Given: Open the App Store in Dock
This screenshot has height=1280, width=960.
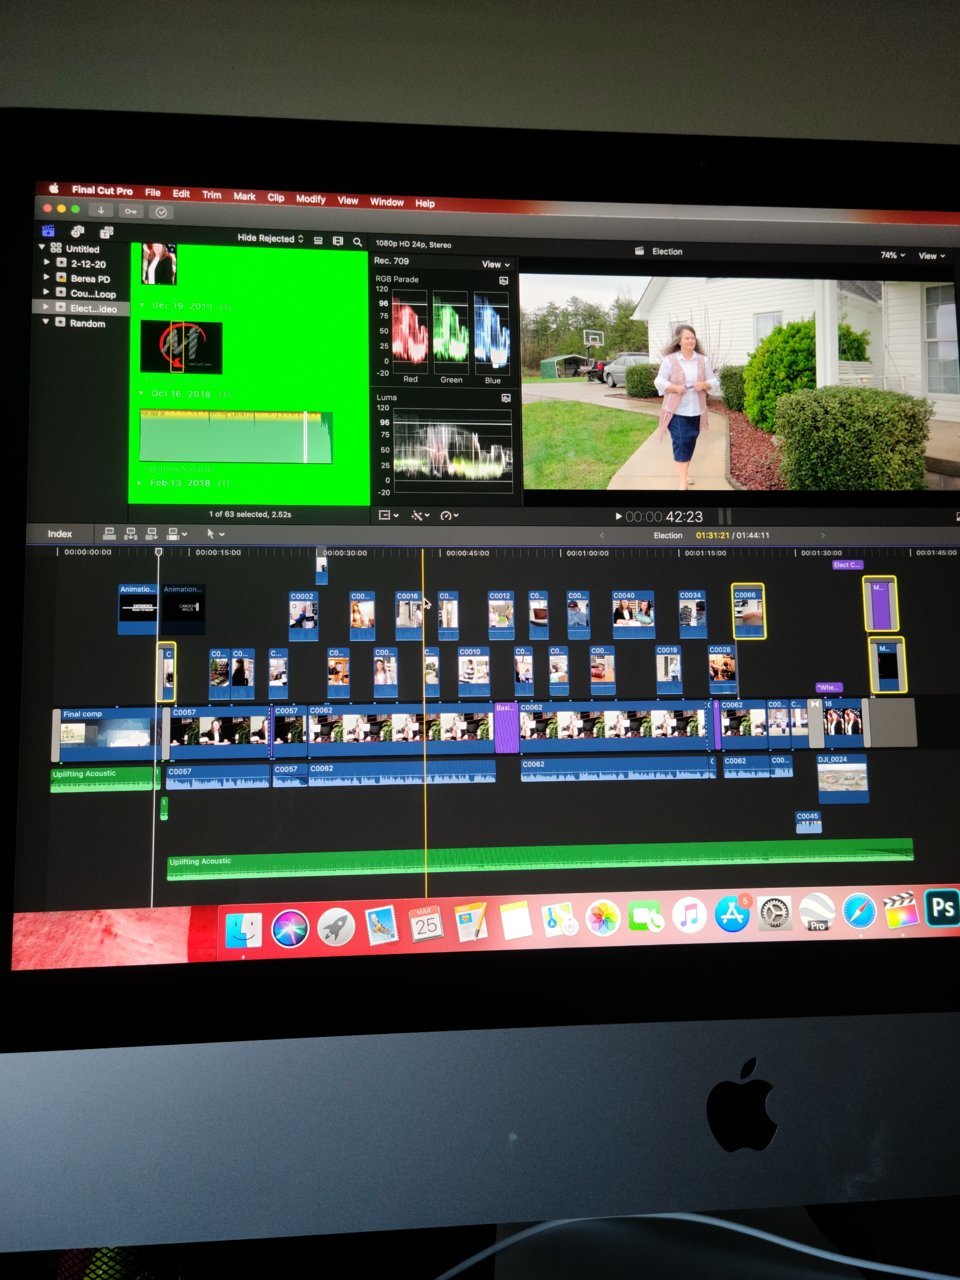Looking at the screenshot, I should click(x=732, y=914).
